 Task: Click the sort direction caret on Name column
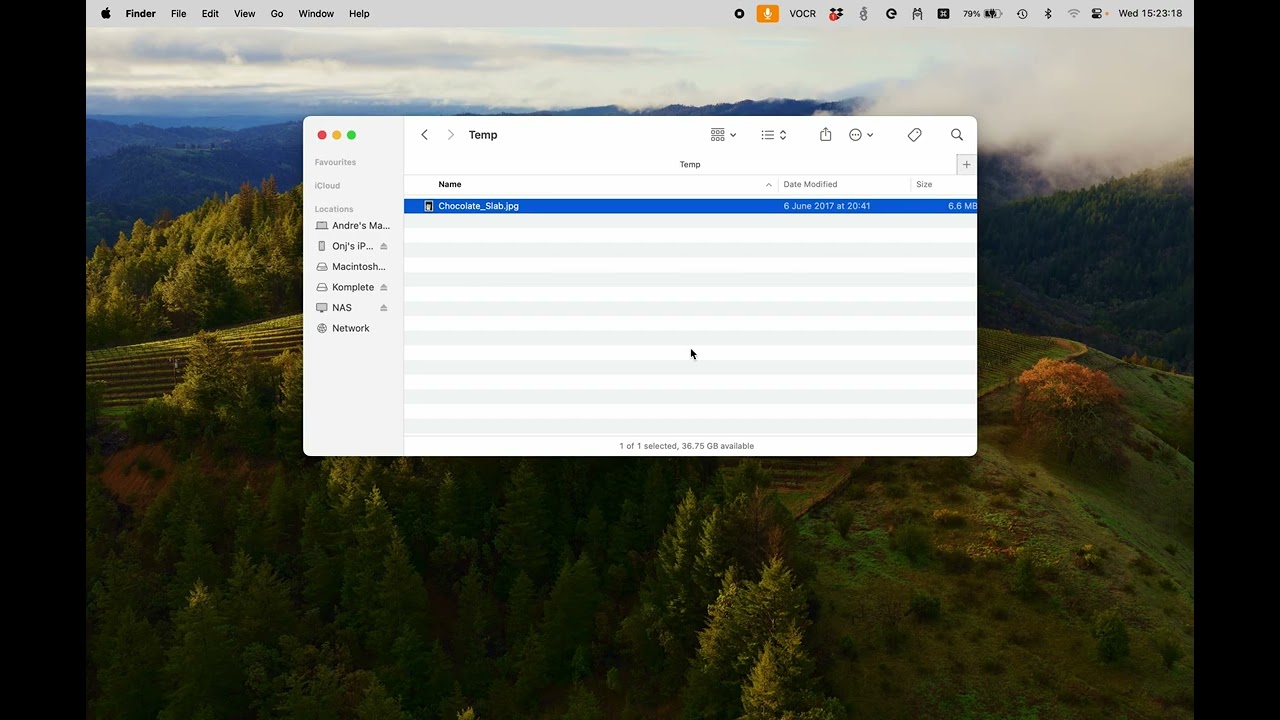[768, 184]
